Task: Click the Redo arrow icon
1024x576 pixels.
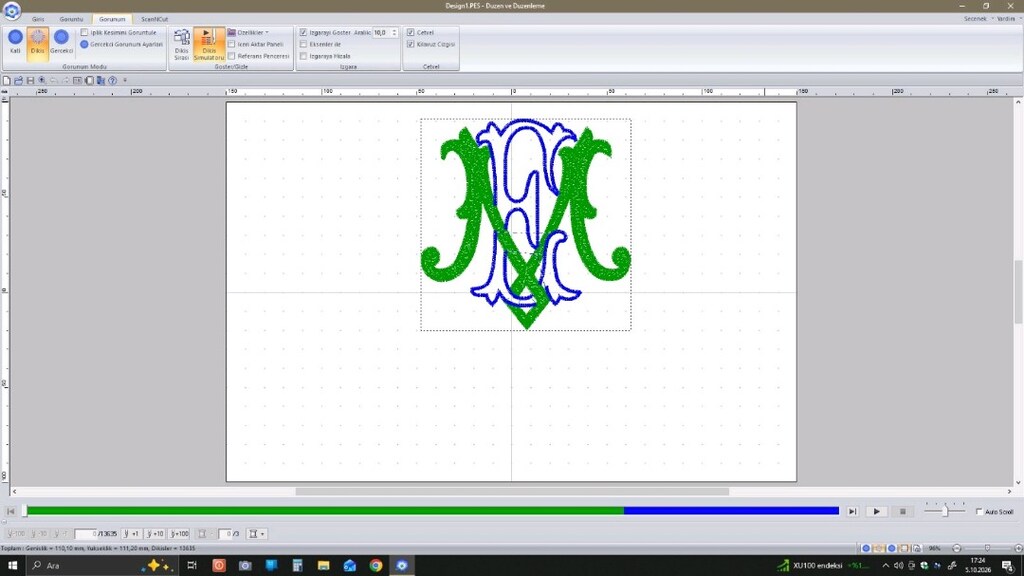Action: tap(65, 80)
